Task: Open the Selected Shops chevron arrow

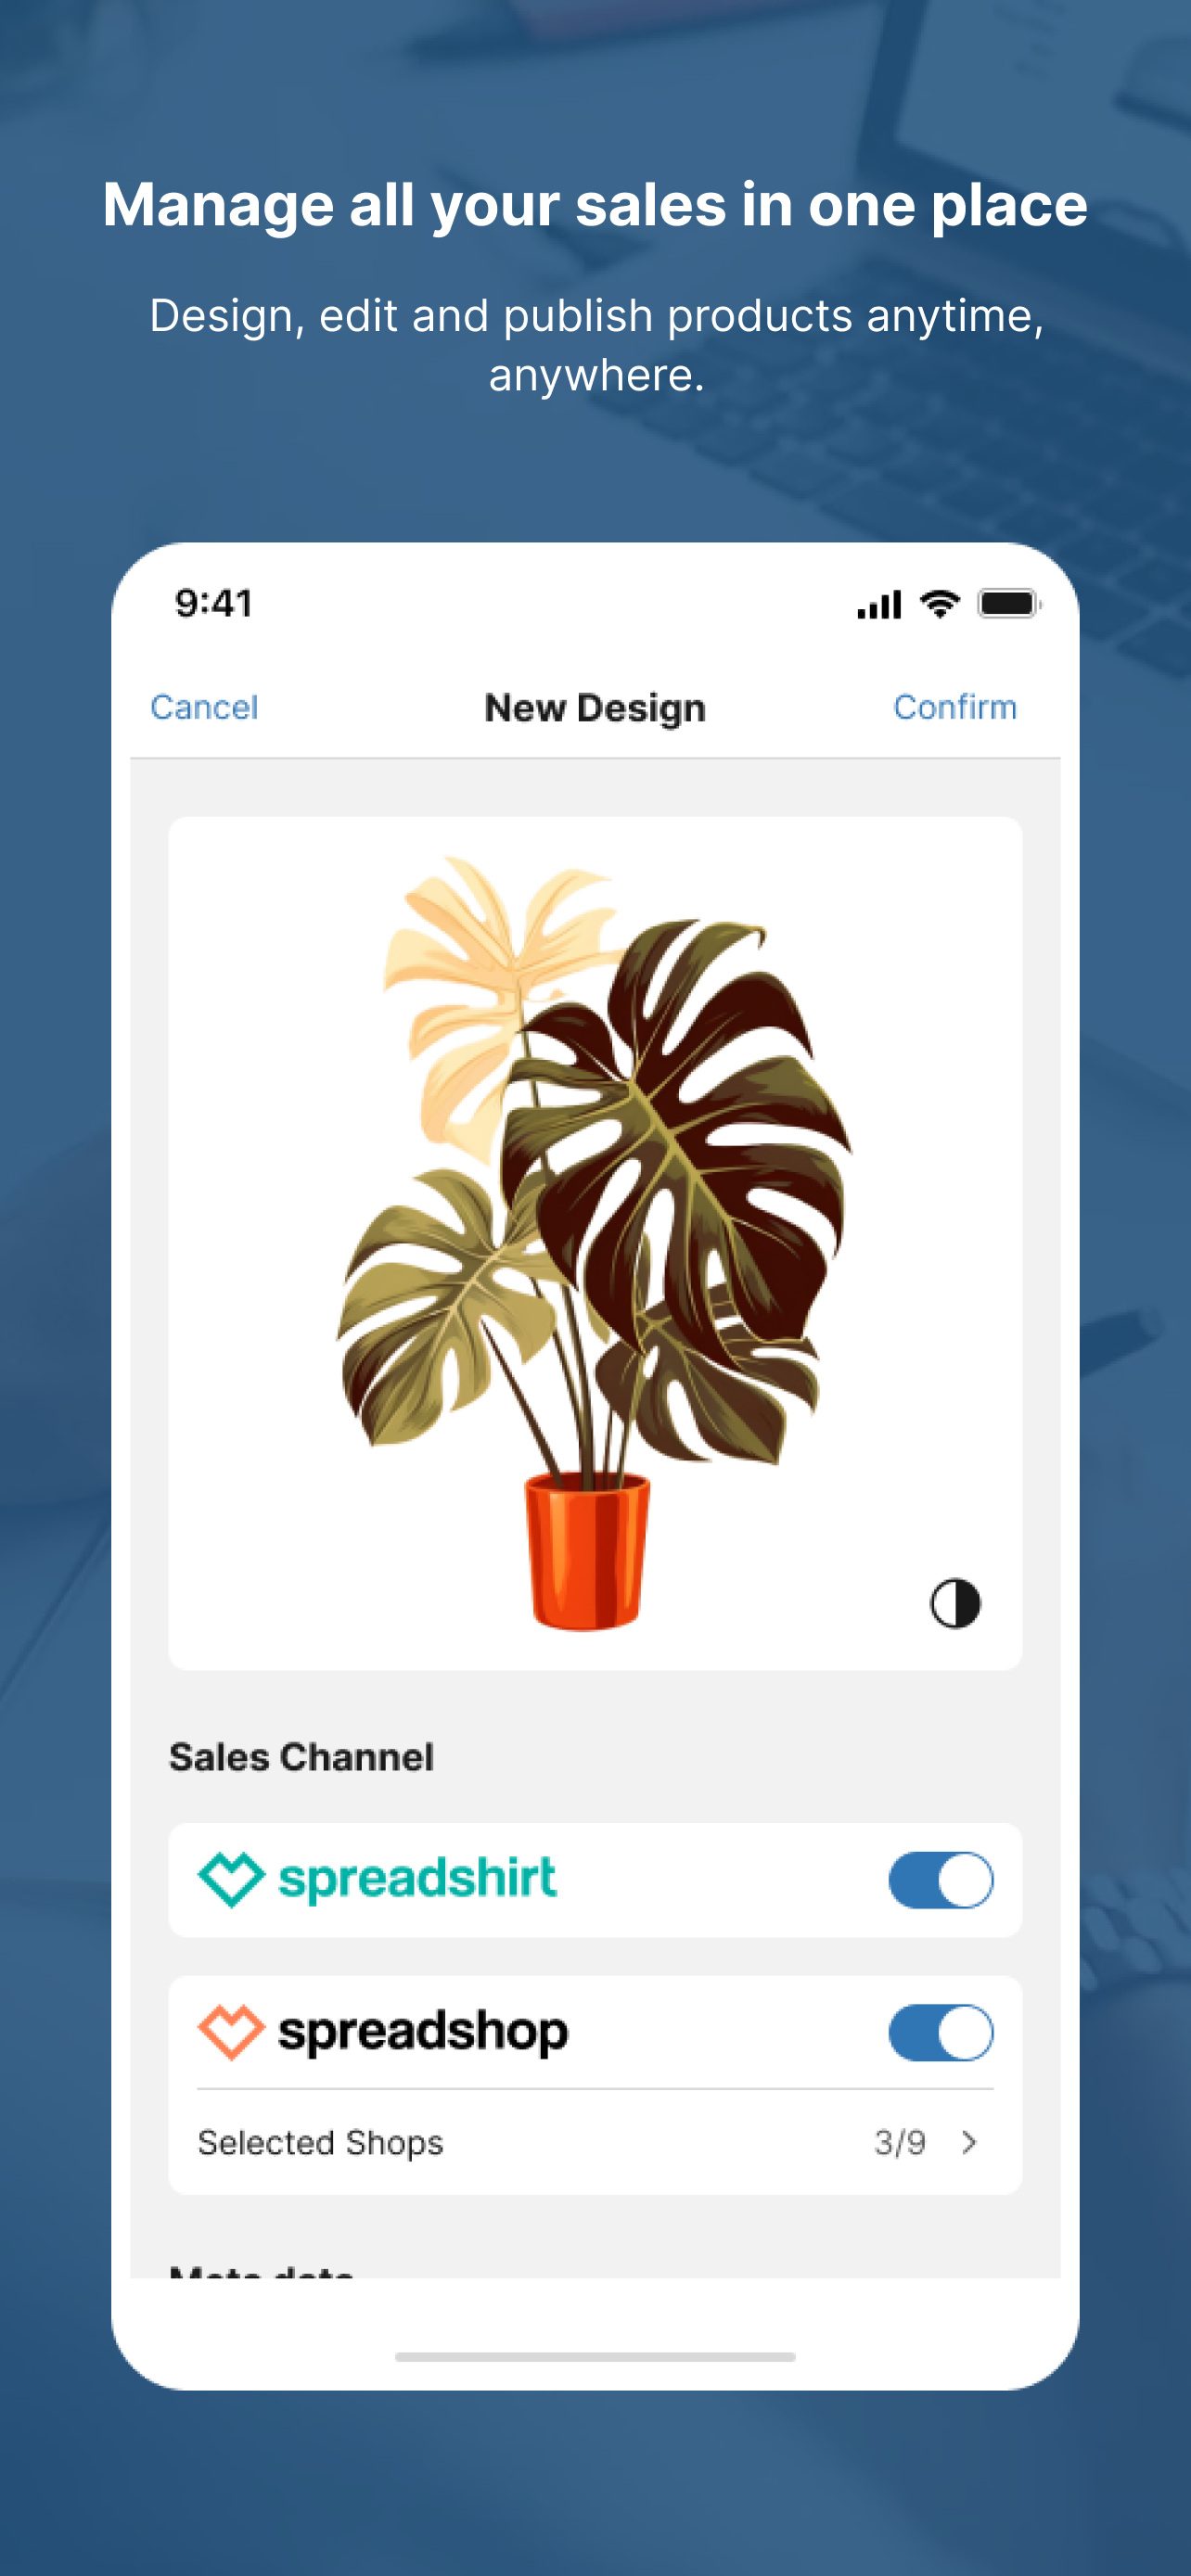Action: [x=968, y=2143]
